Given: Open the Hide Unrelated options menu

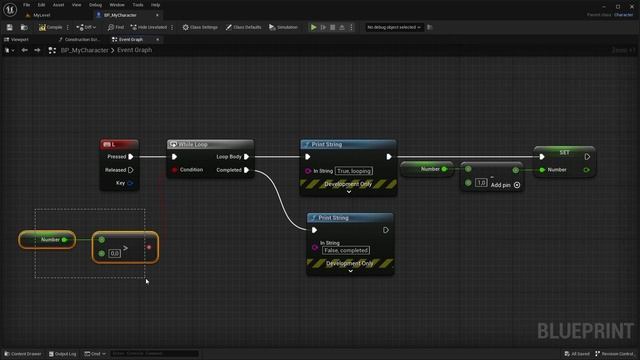Looking at the screenshot, I should 172,27.
